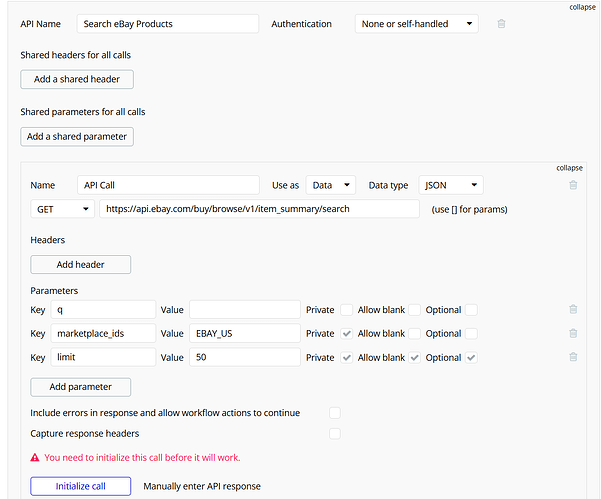Image resolution: width=601 pixels, height=499 pixels.
Task: Remove the limit parameter row
Action: tap(573, 357)
